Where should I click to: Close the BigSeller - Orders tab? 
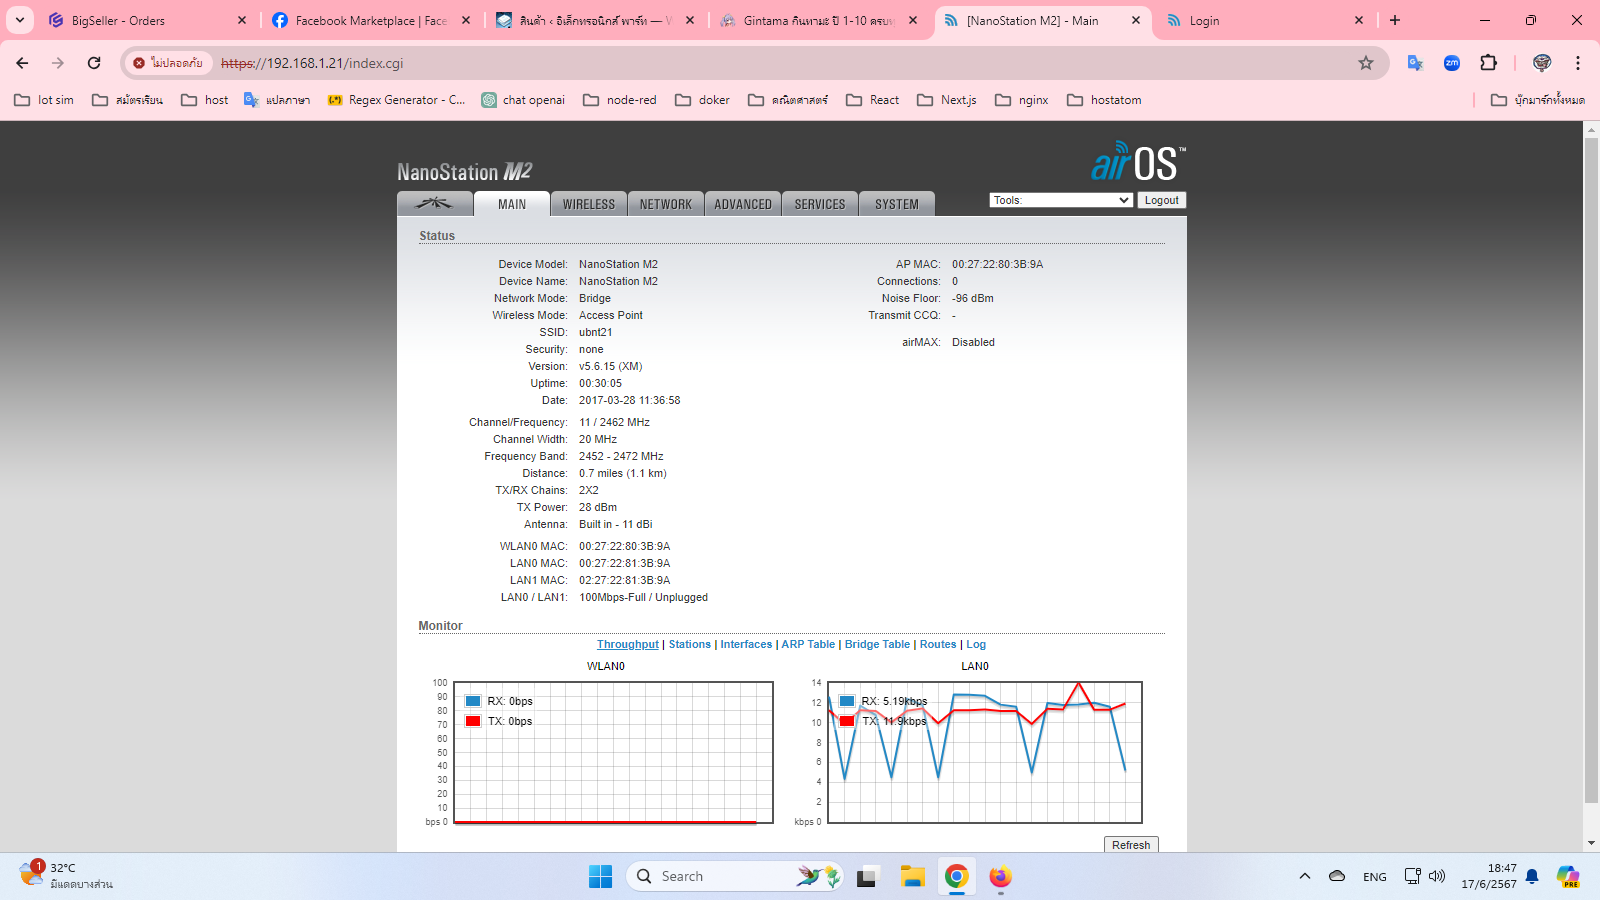tap(242, 20)
